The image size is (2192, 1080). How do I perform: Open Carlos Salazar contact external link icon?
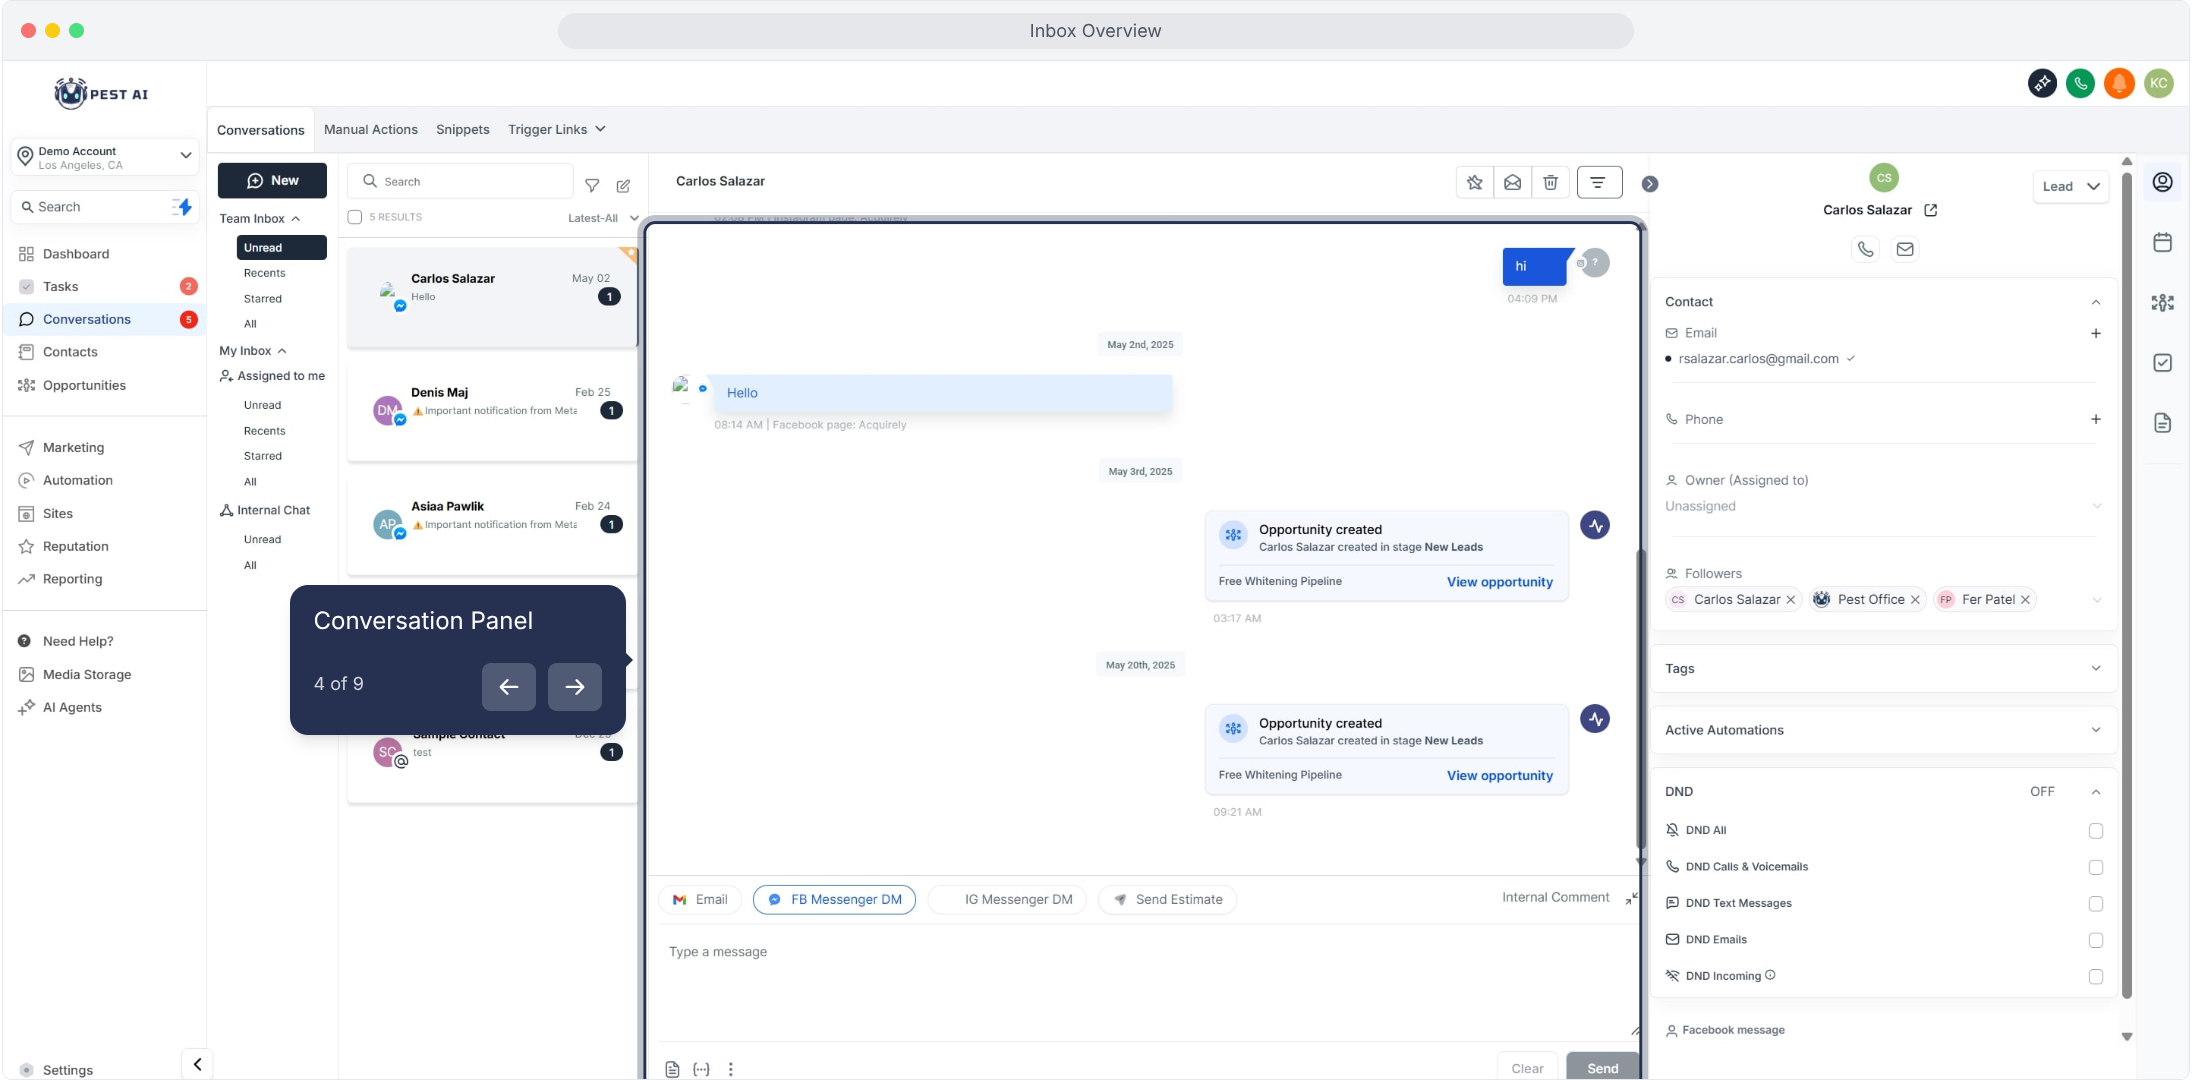(x=1931, y=210)
